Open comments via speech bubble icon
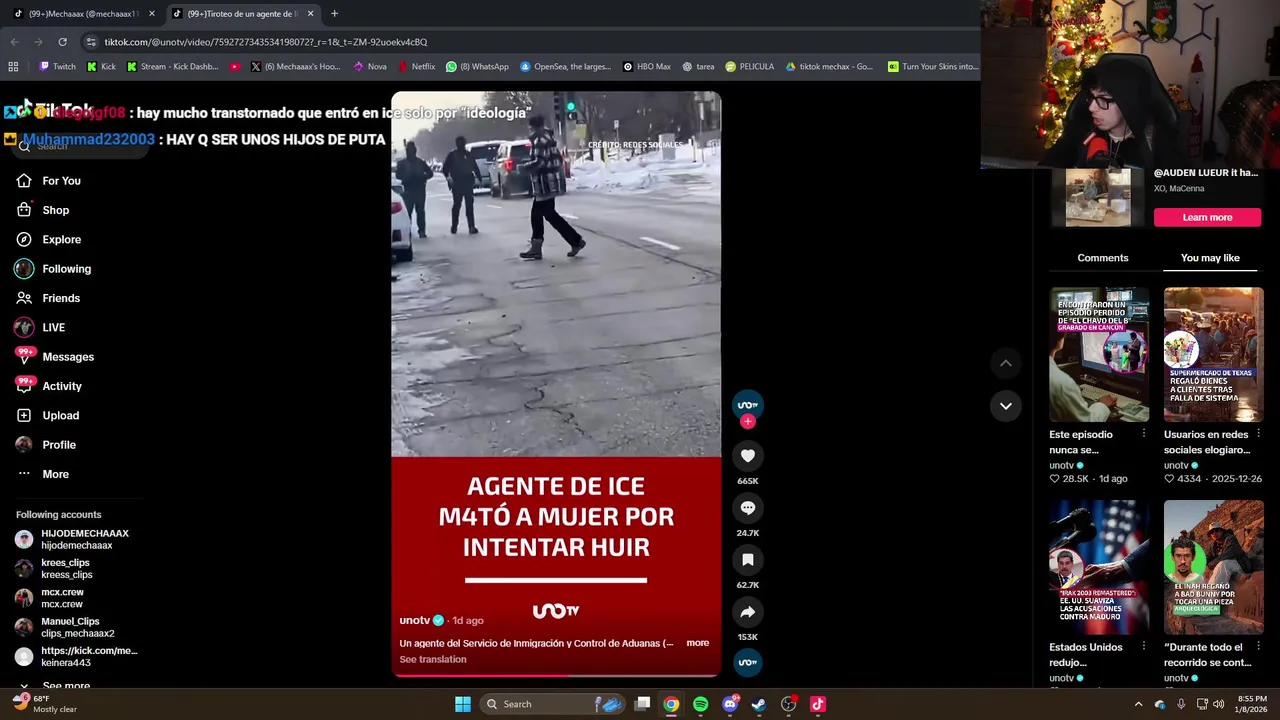Screen dimensions: 1280x720 pyautogui.click(x=747, y=508)
